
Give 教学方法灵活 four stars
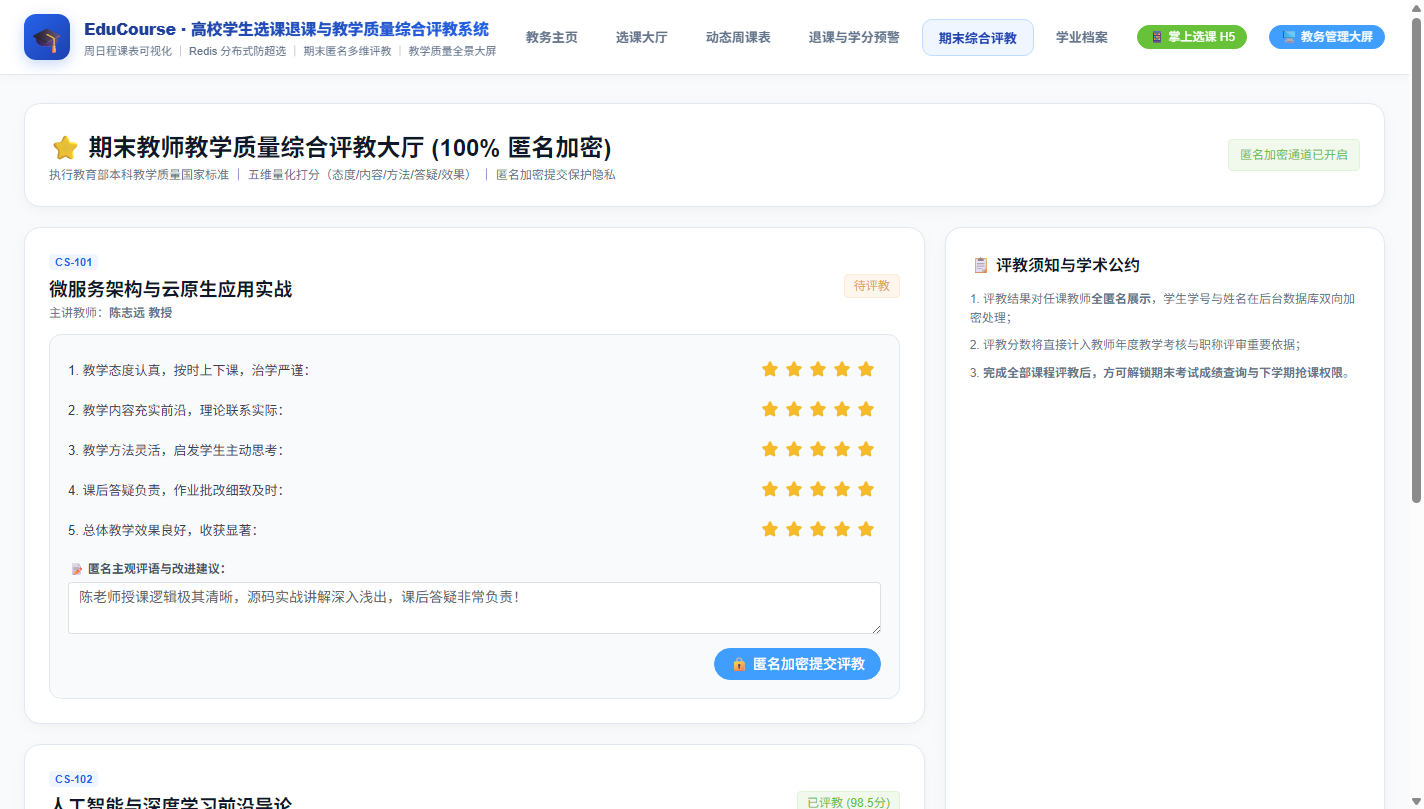point(842,449)
